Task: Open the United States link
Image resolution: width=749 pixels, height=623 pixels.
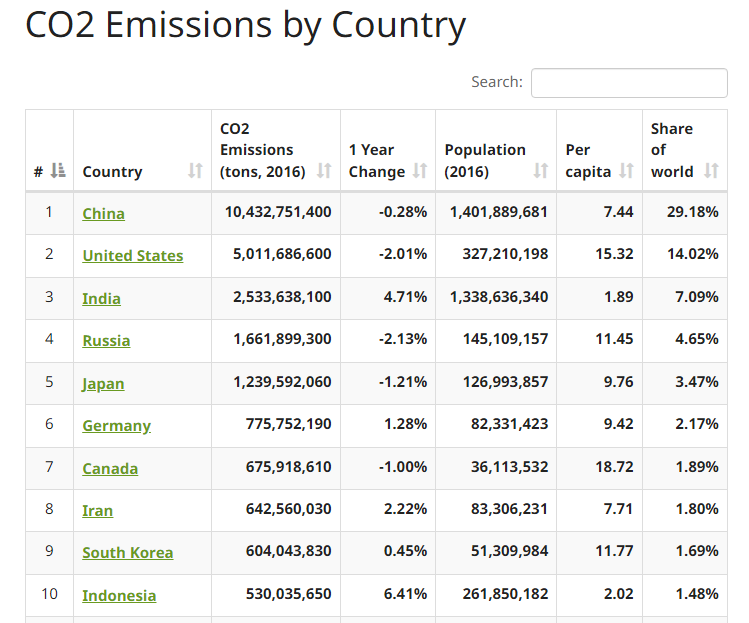Action: click(132, 256)
